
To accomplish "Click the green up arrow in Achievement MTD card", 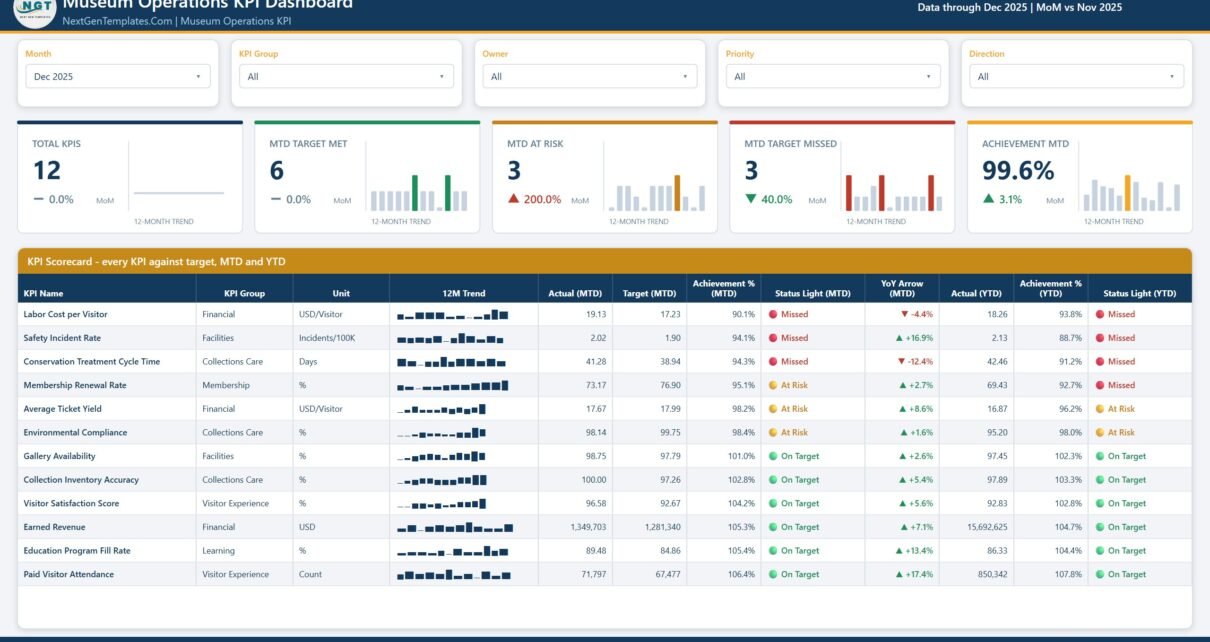I will 989,199.
